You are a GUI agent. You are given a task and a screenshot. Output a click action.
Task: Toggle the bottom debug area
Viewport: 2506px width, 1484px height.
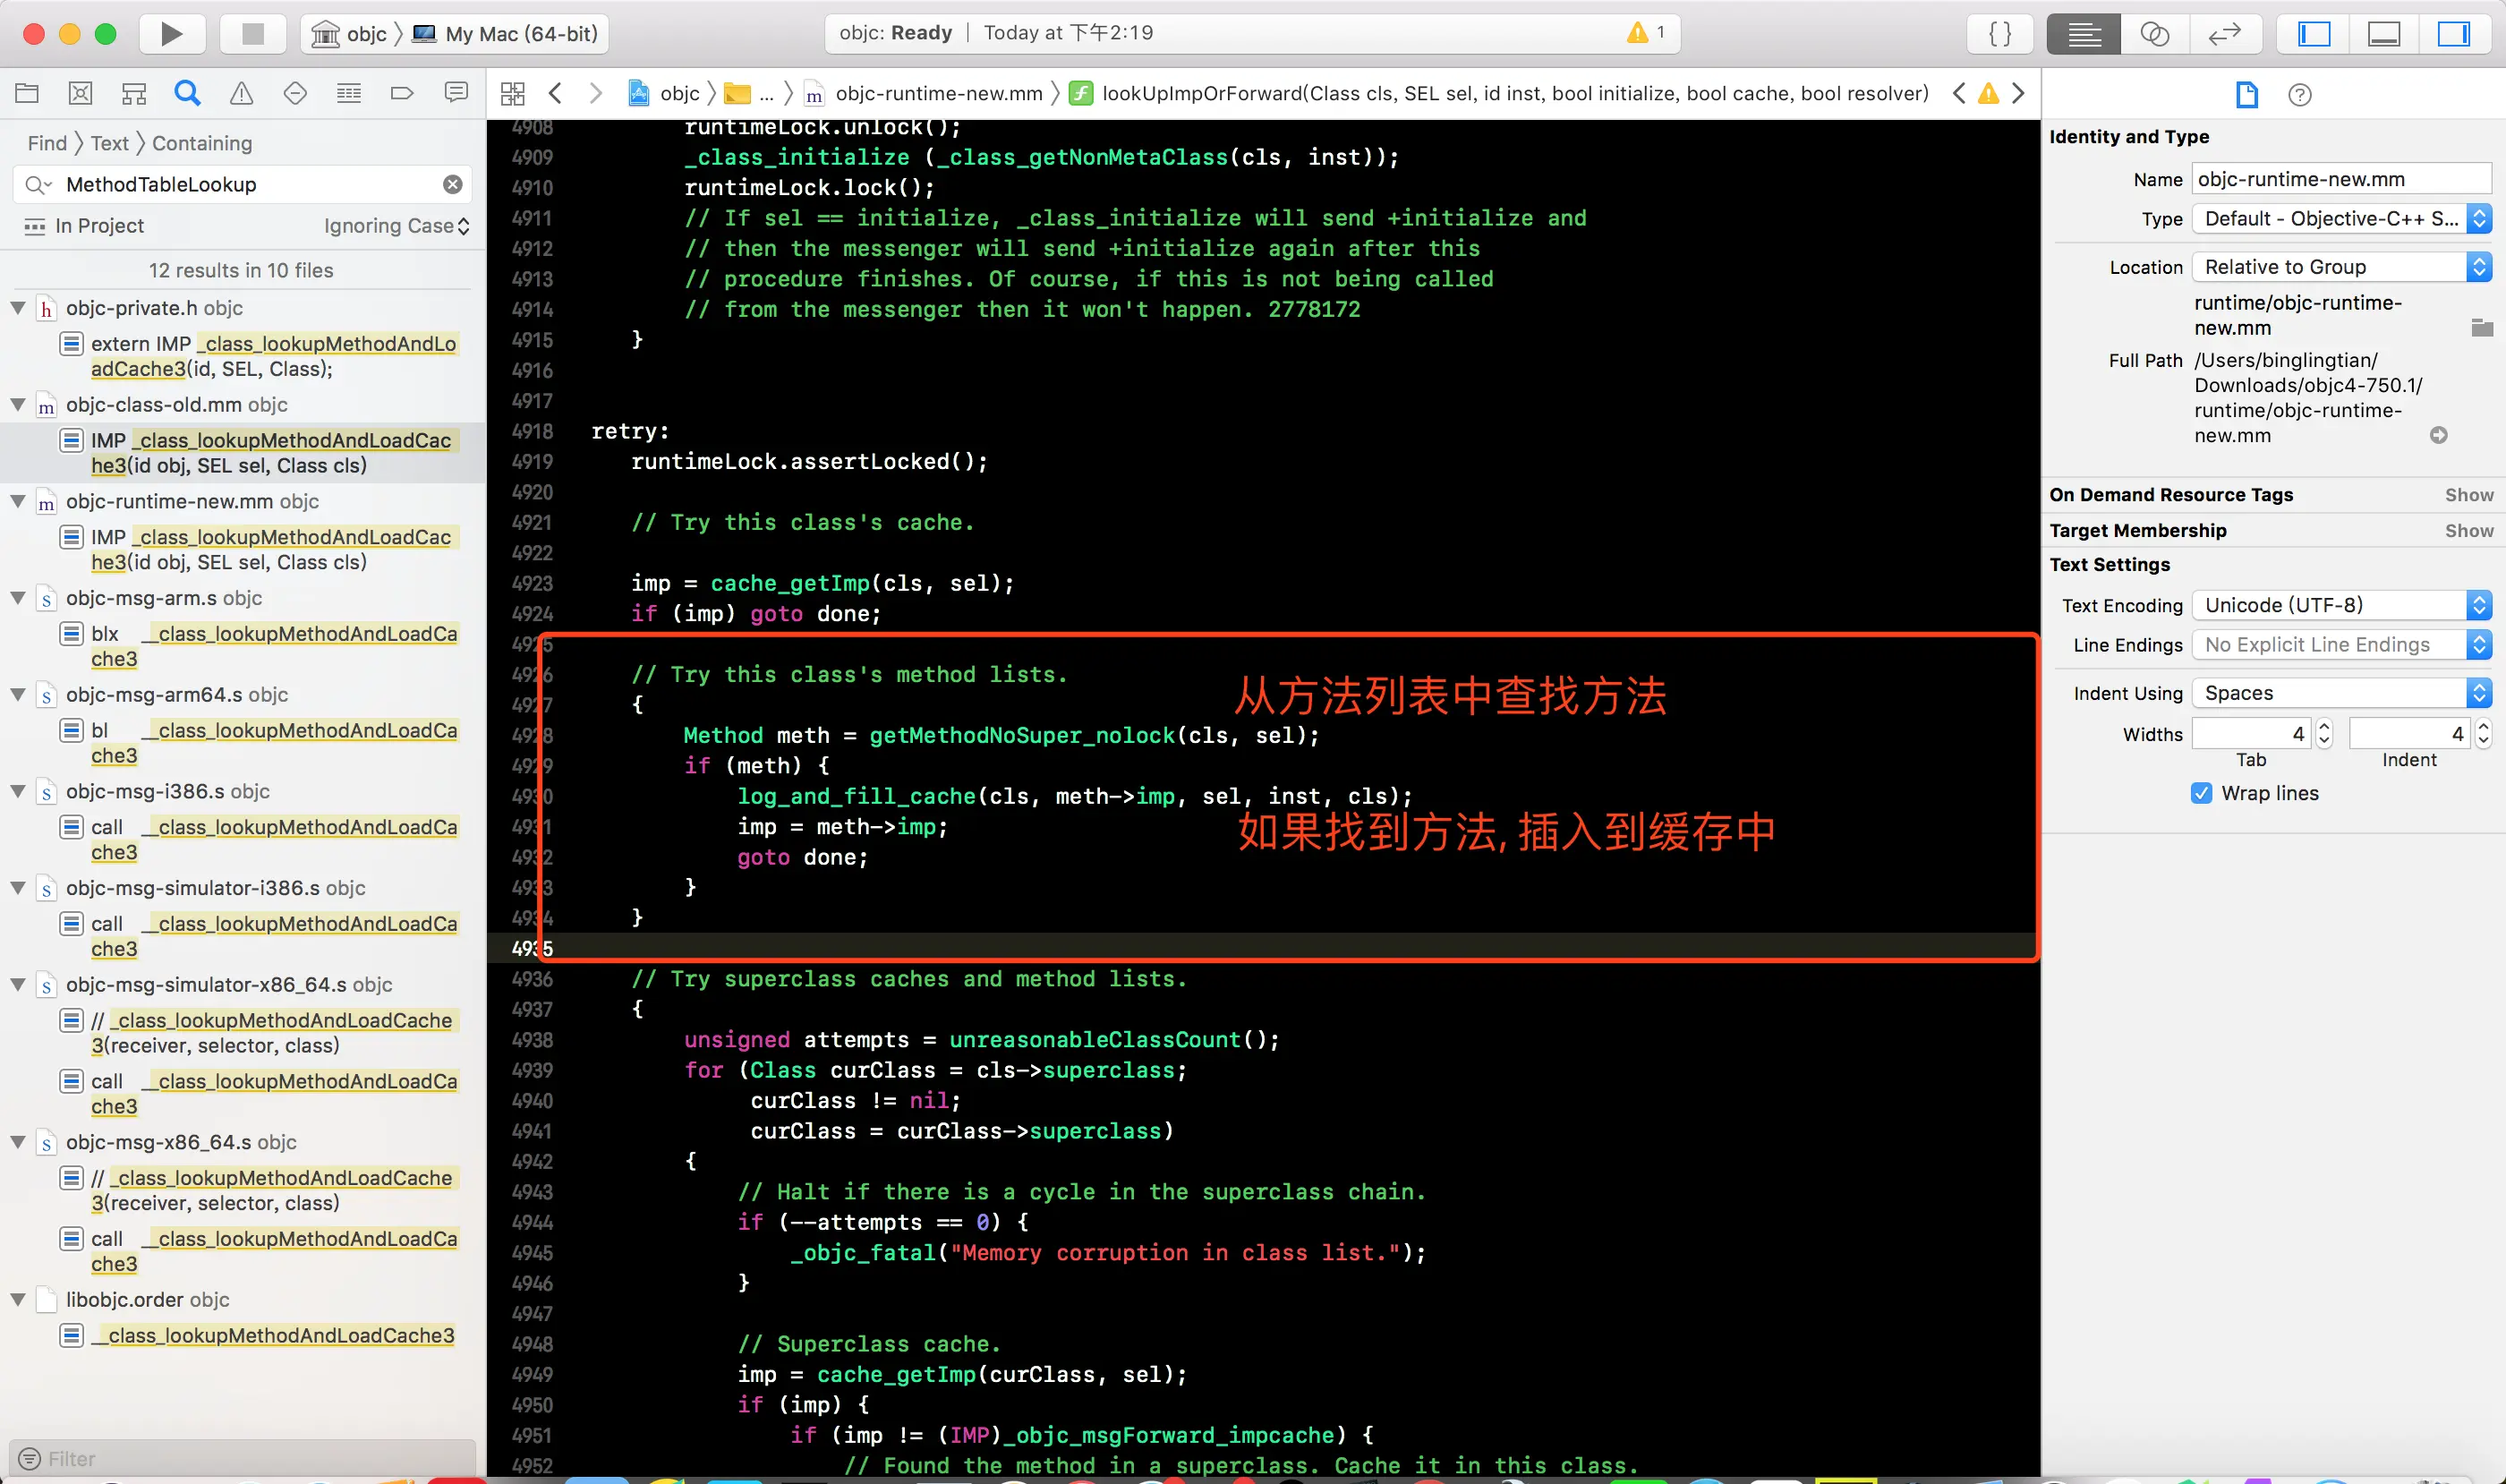(2383, 34)
